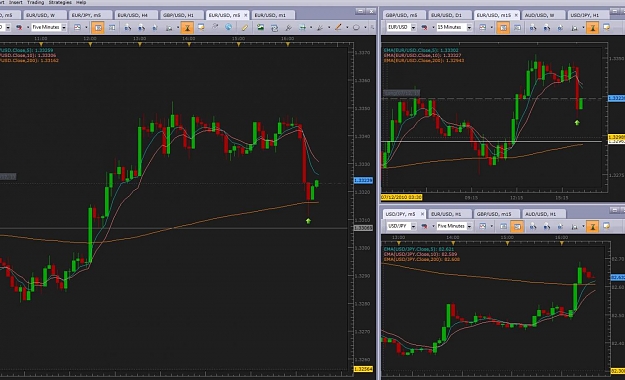Viewport: 625px width, 380px height.
Task: Toggle the first view mode button in USD/JPY toolbar
Action: [x=503, y=226]
